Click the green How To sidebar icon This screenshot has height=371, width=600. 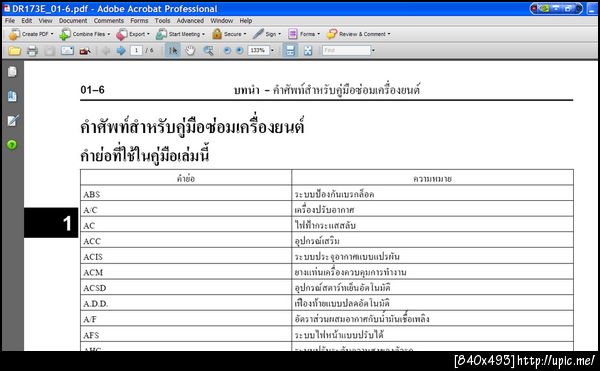pyautogui.click(x=12, y=145)
